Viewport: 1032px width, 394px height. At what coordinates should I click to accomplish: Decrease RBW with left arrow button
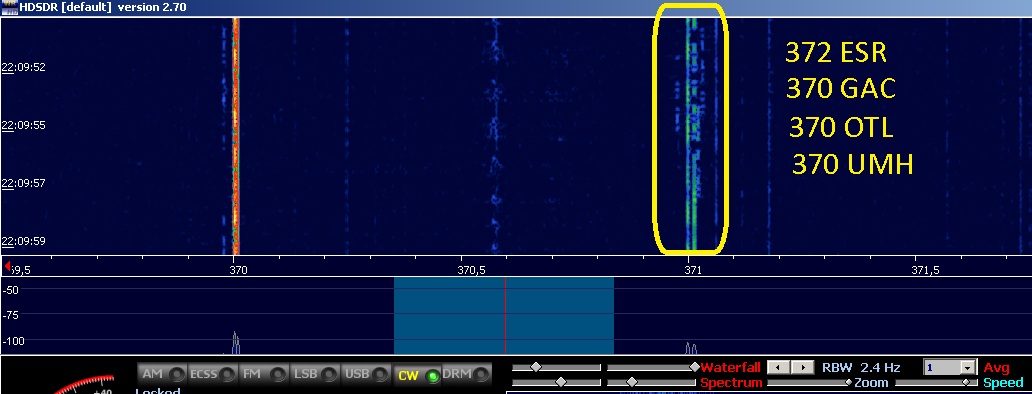point(780,367)
